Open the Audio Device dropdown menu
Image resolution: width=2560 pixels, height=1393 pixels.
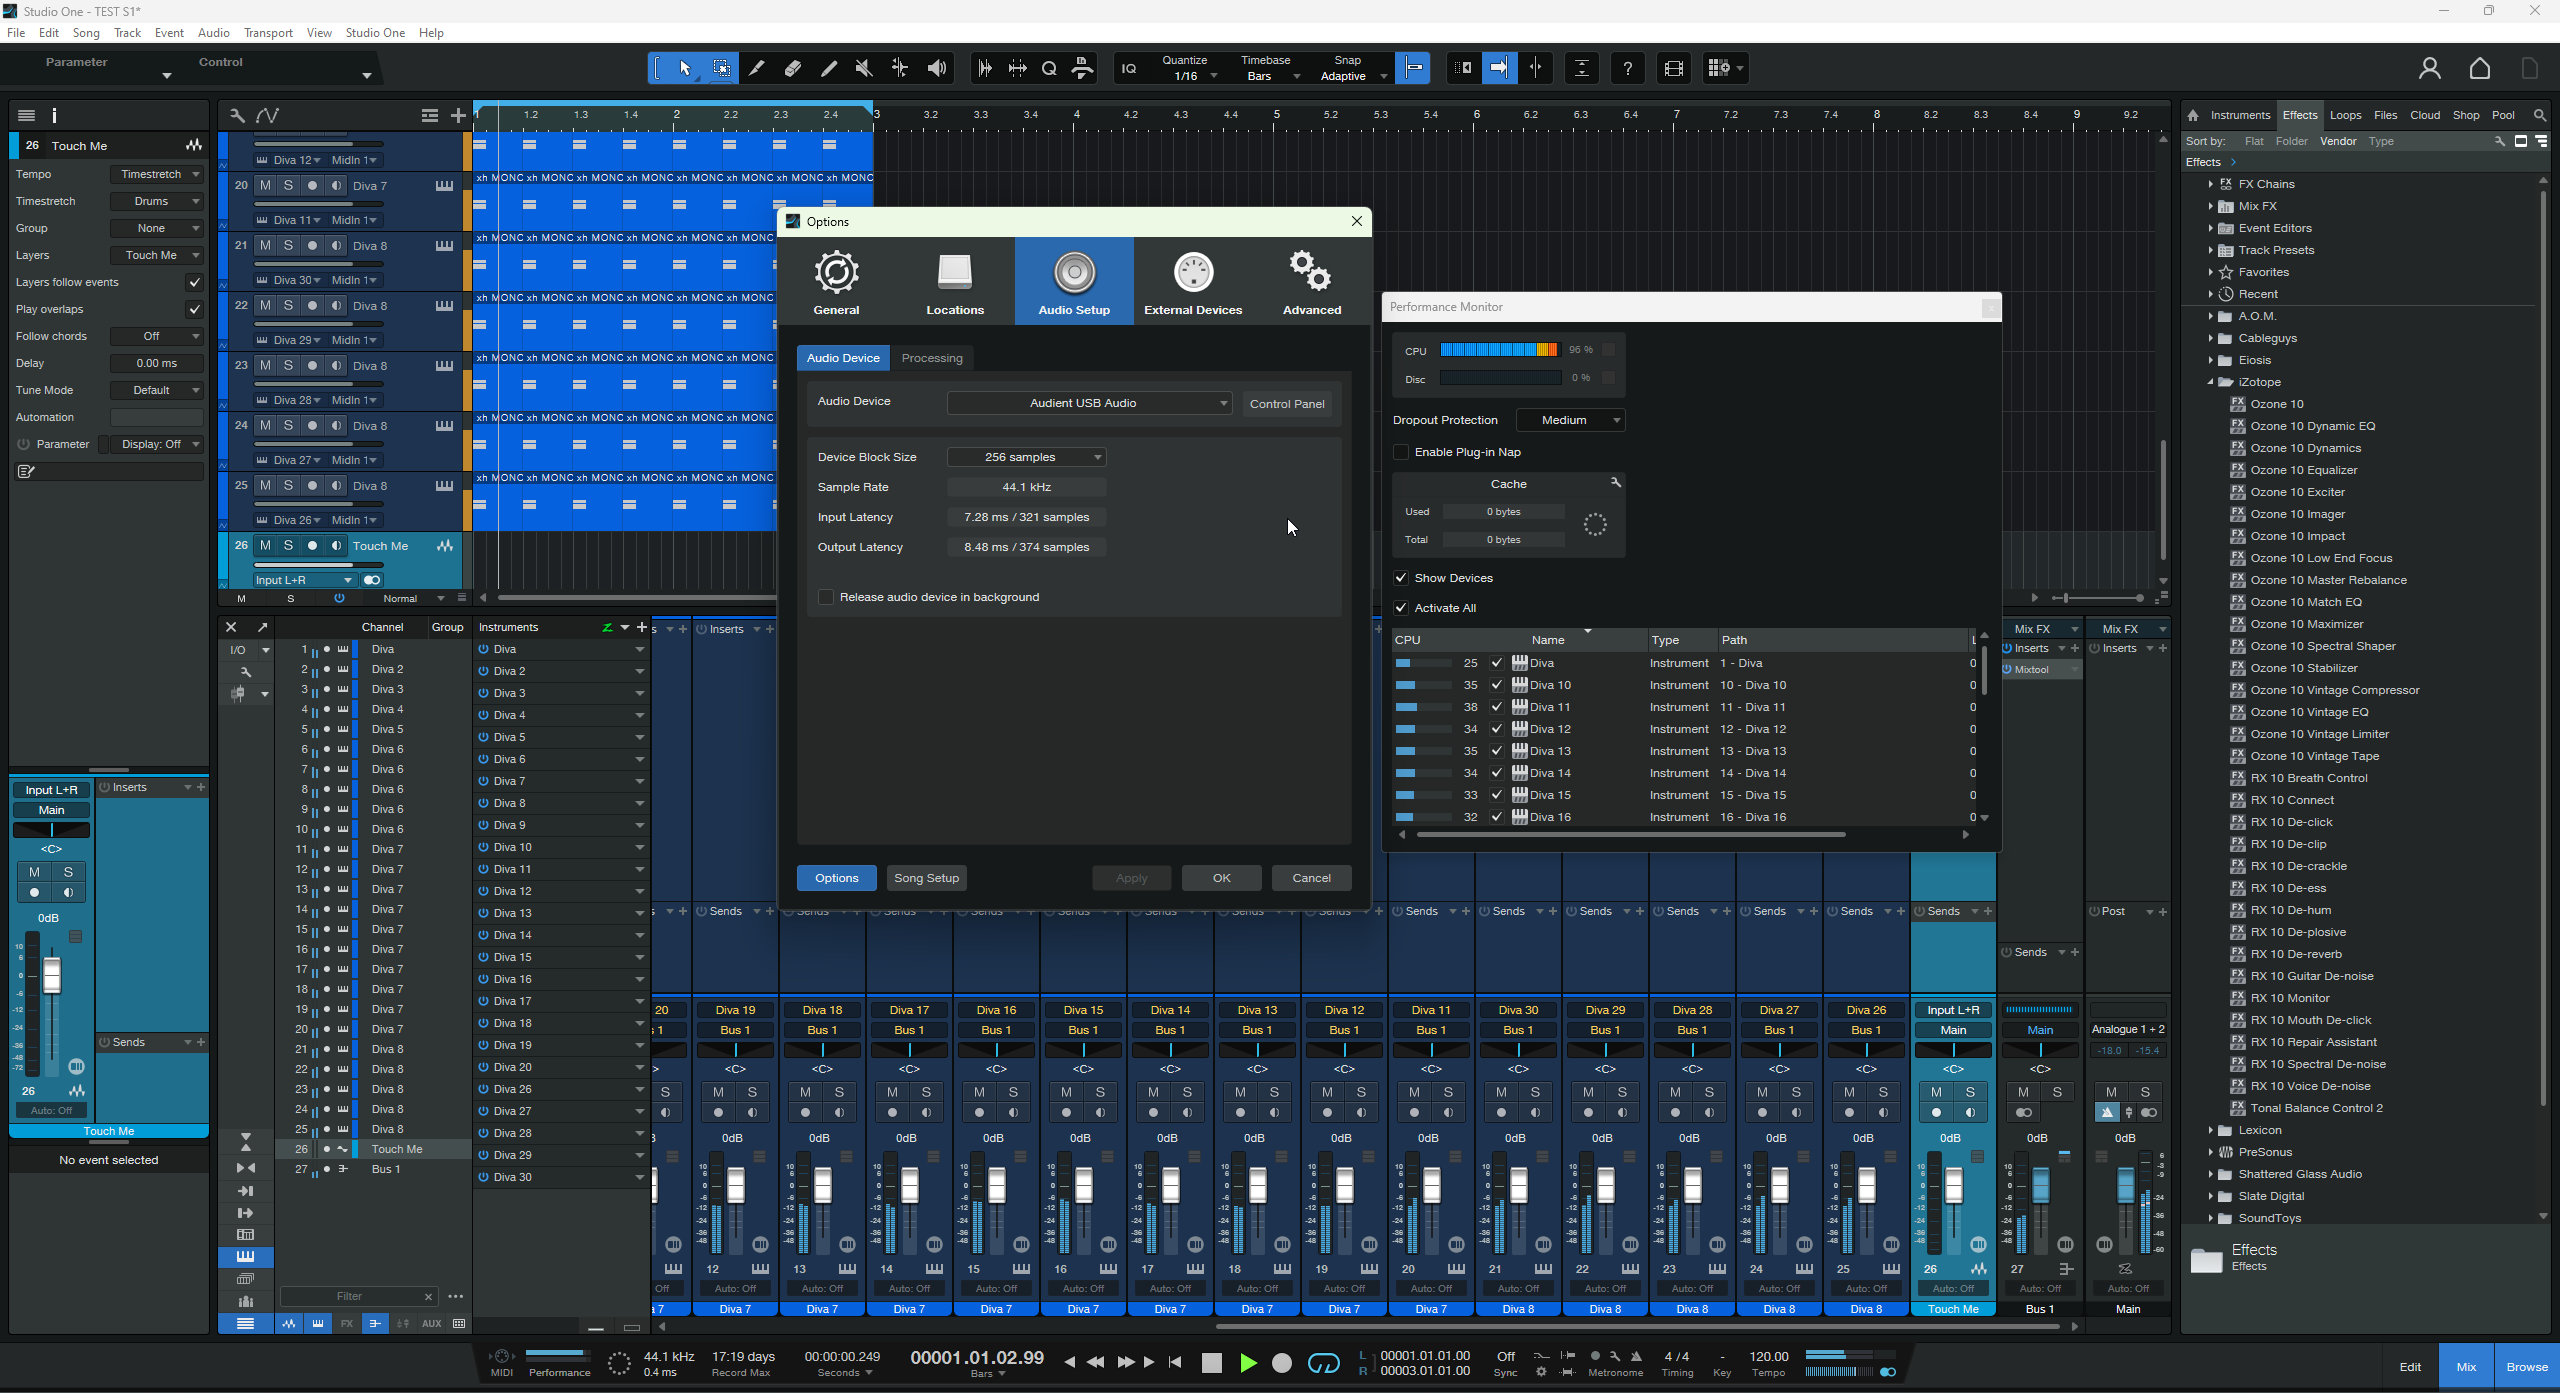tap(1085, 401)
